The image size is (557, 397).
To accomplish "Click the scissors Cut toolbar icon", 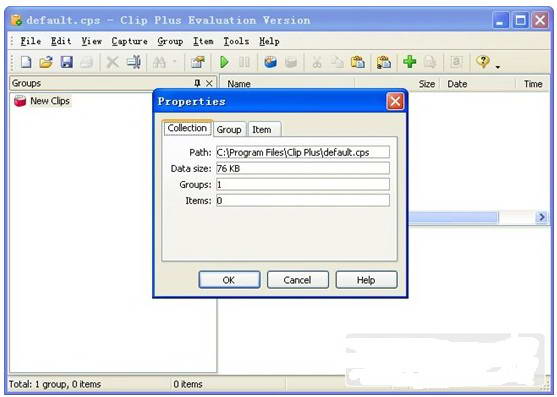I will click(316, 62).
